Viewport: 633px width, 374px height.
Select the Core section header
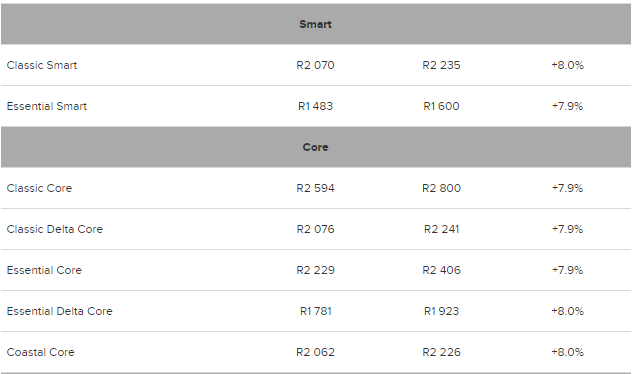(315, 147)
